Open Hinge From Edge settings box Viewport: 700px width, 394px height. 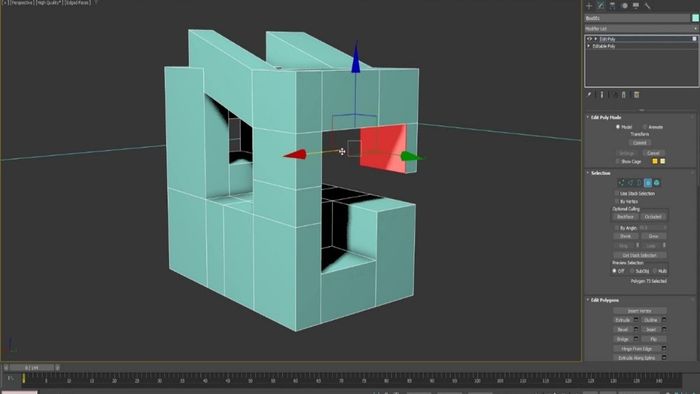coord(664,348)
